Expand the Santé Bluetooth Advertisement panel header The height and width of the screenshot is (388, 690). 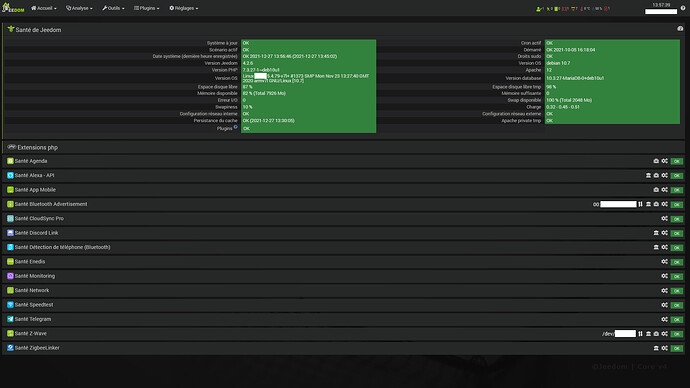point(343,204)
